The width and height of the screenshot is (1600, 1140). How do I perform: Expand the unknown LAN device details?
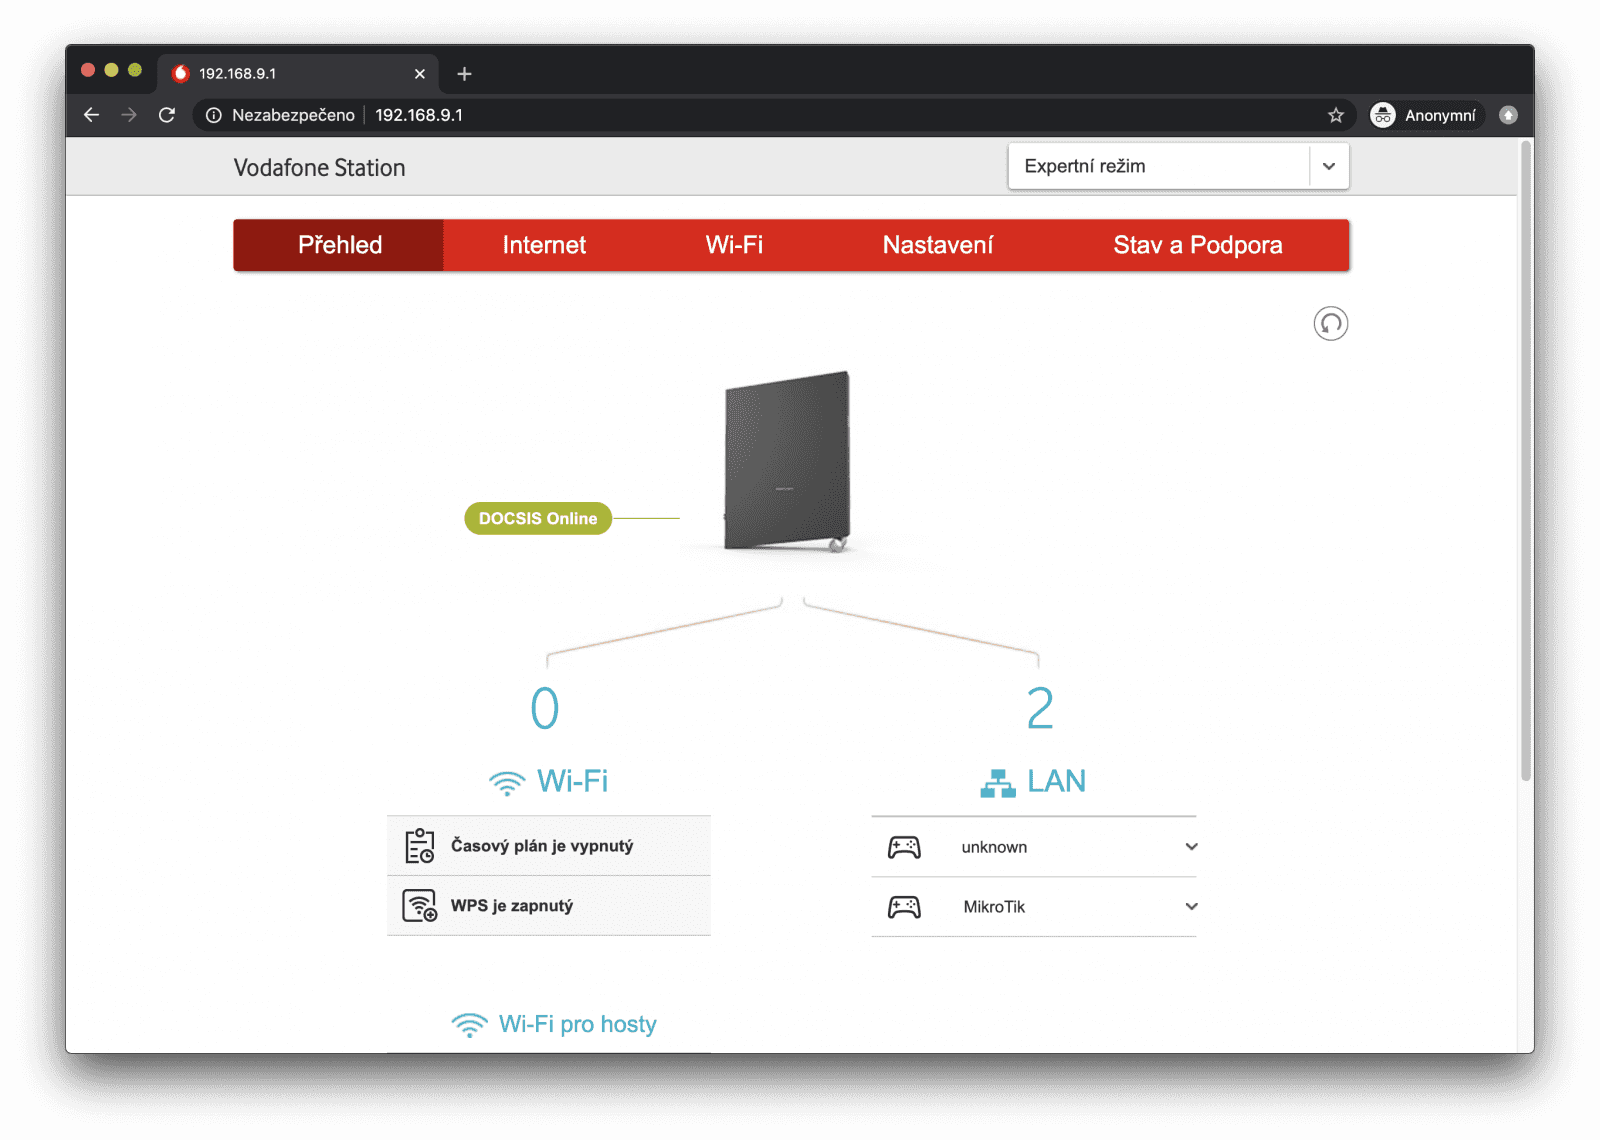click(x=1191, y=847)
